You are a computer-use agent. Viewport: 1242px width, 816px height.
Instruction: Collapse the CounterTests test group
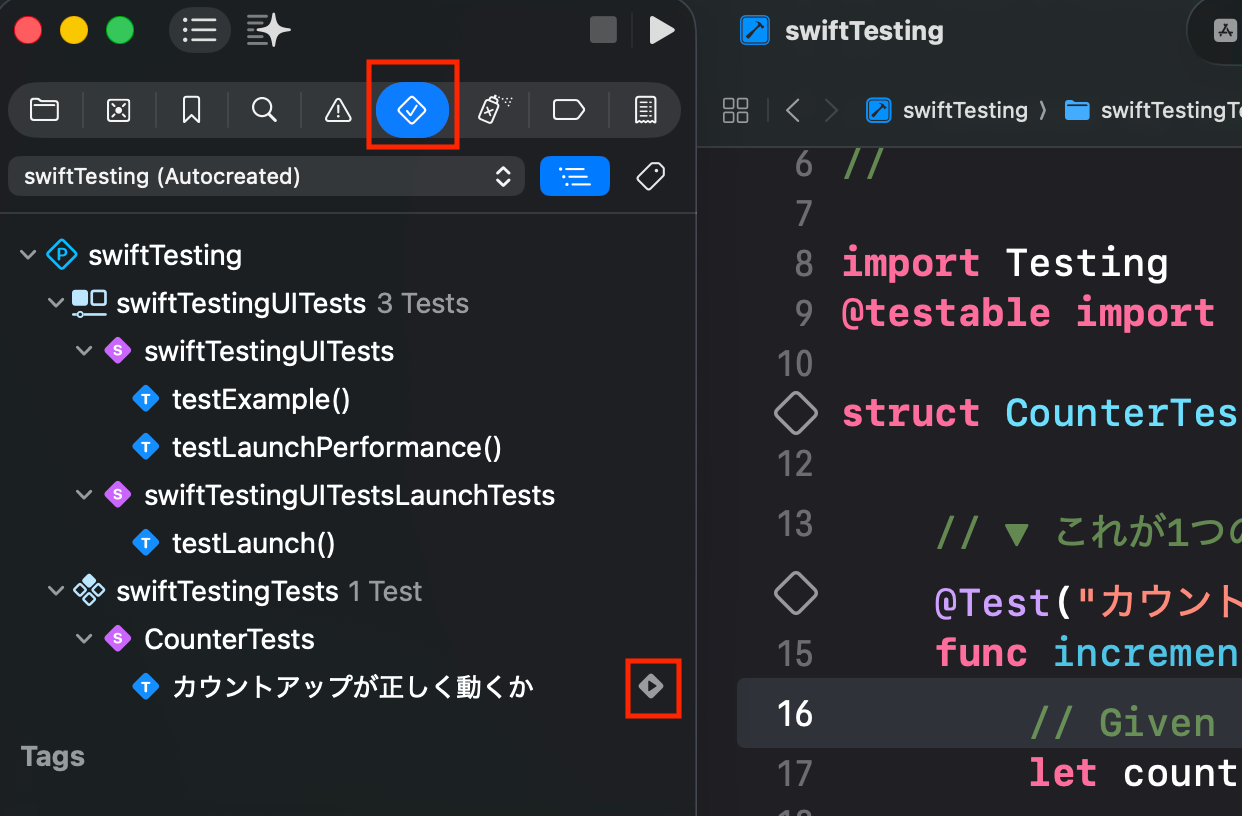tap(84, 639)
